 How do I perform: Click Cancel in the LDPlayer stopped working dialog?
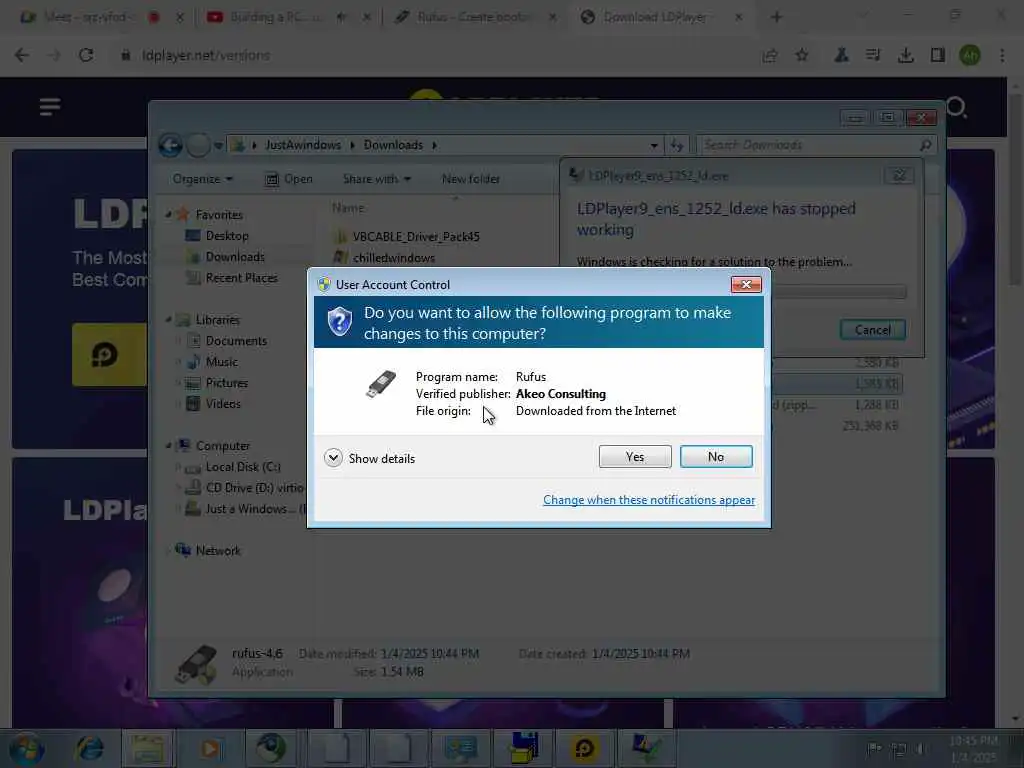[x=872, y=330]
